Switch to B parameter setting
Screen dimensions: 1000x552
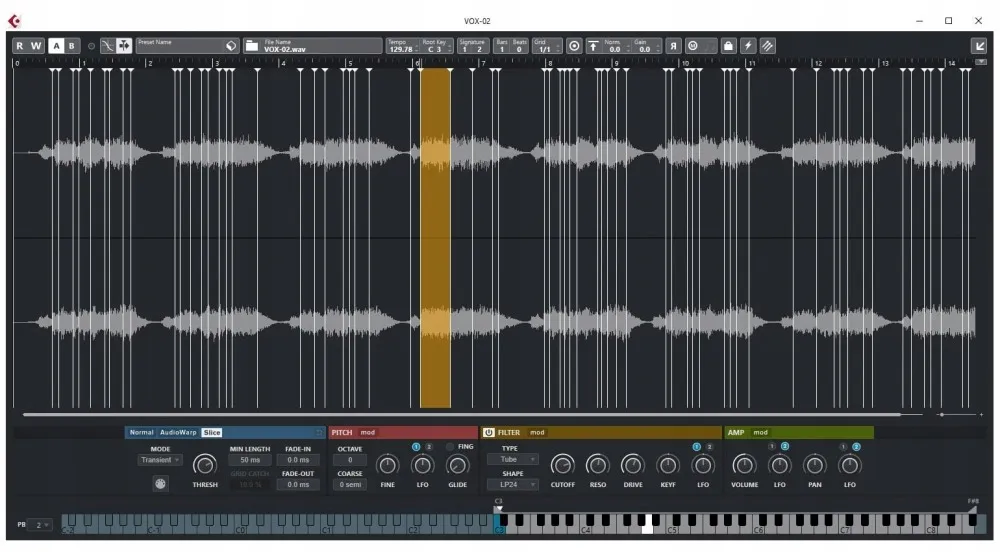(71, 46)
